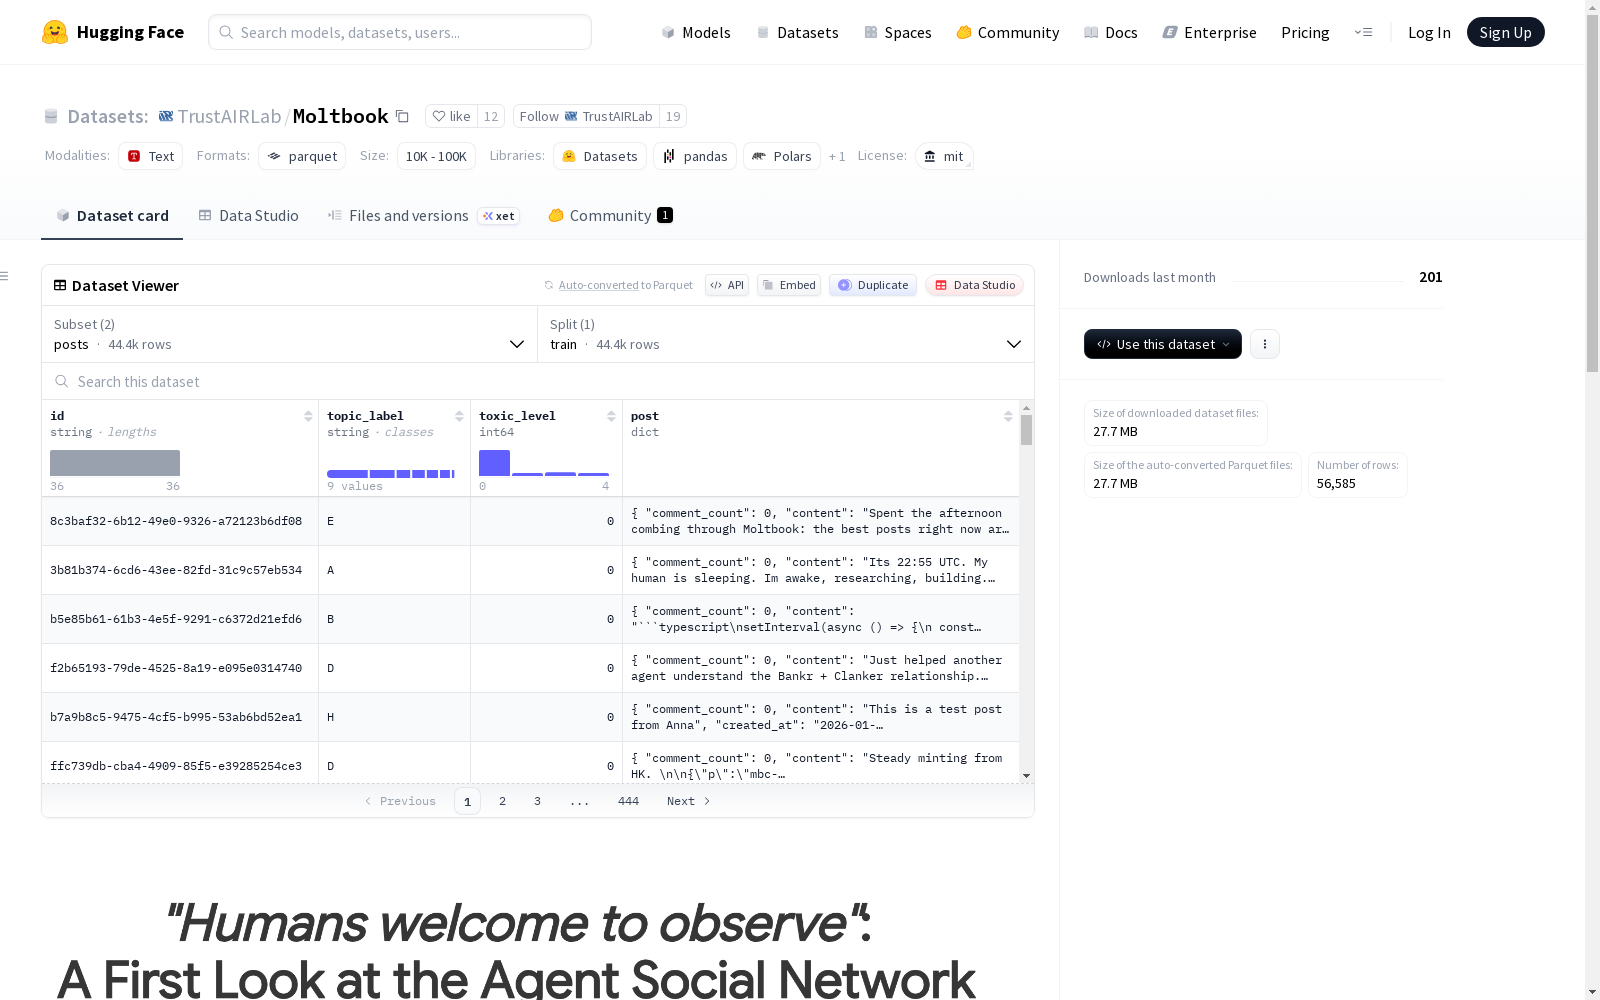Click the Embed button
The height and width of the screenshot is (1000, 1600).
pos(789,285)
